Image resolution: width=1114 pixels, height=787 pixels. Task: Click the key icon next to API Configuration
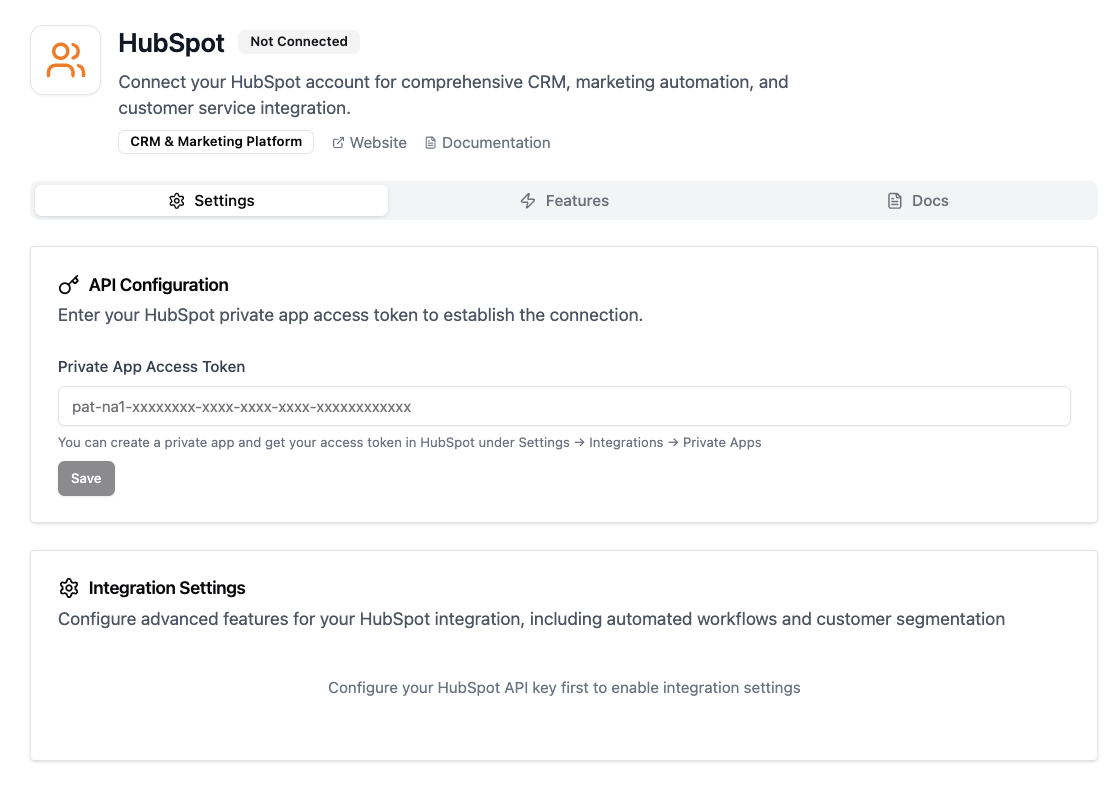click(66, 284)
